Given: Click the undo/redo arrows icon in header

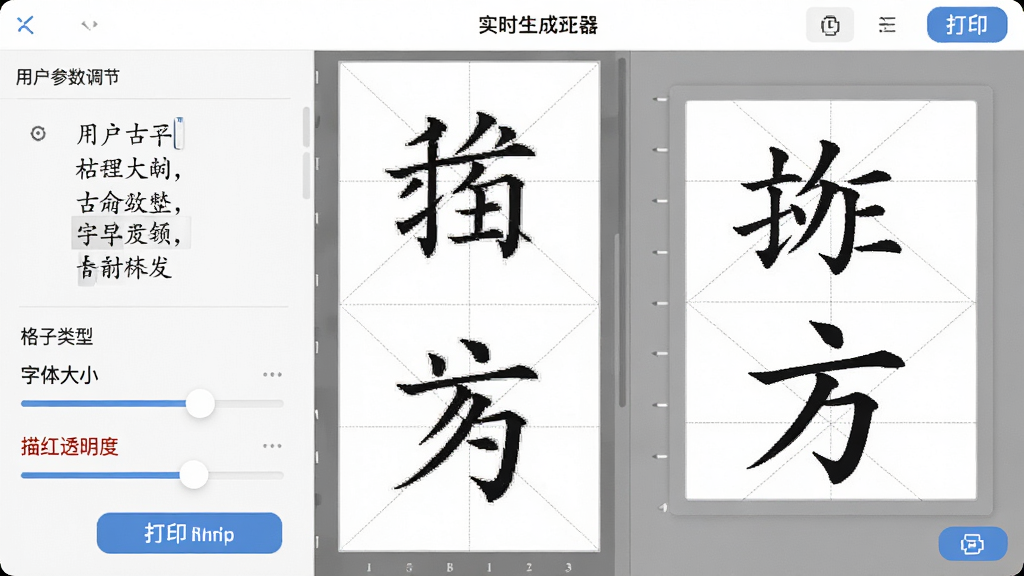Looking at the screenshot, I should pos(89,25).
